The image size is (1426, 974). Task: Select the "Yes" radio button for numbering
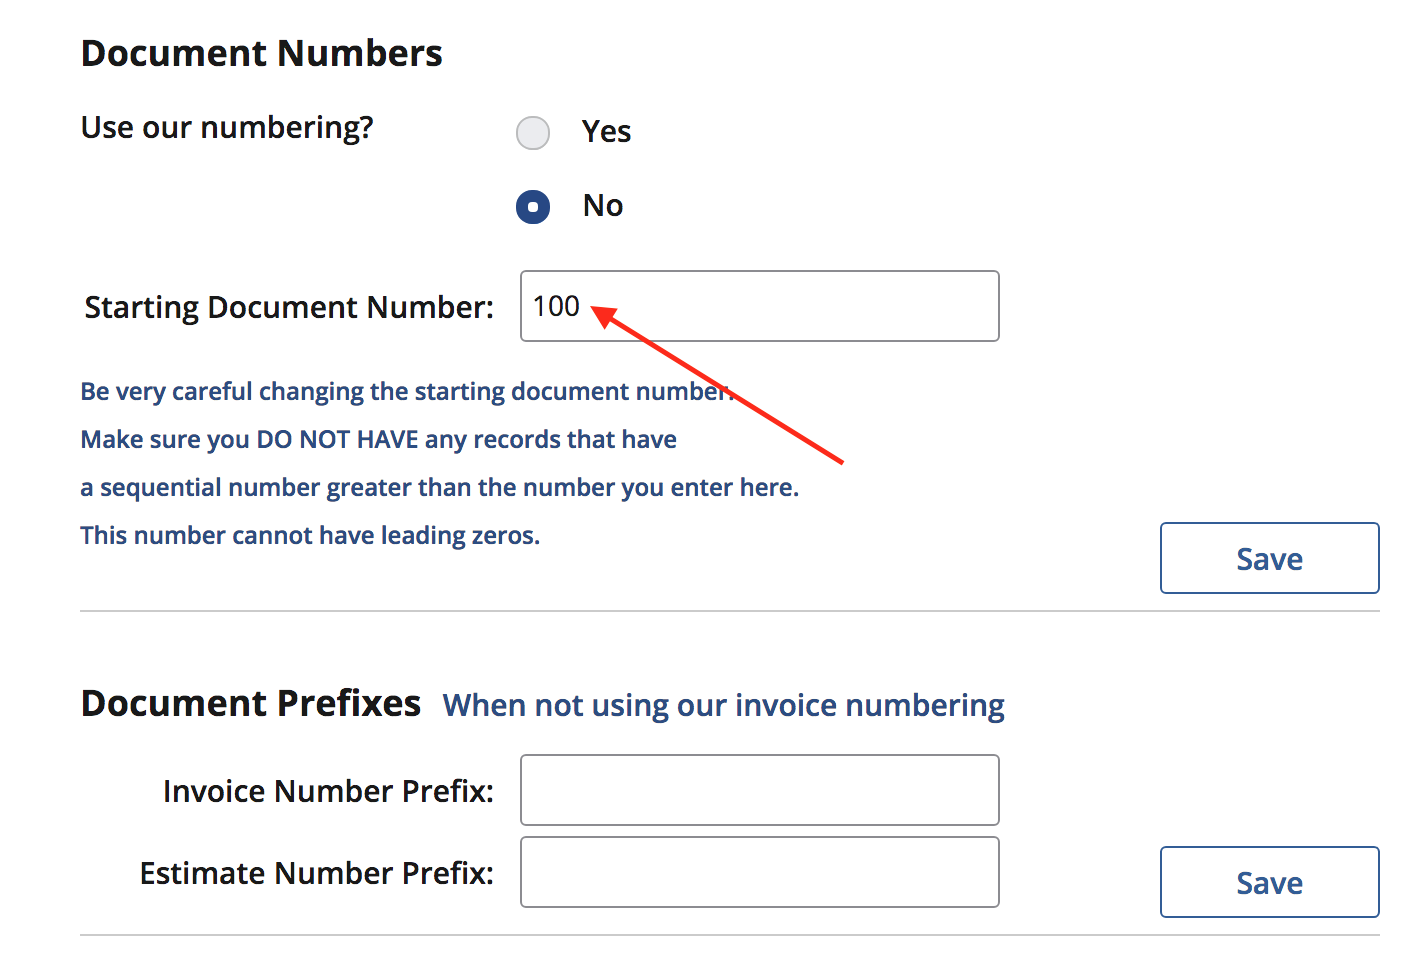coord(533,132)
